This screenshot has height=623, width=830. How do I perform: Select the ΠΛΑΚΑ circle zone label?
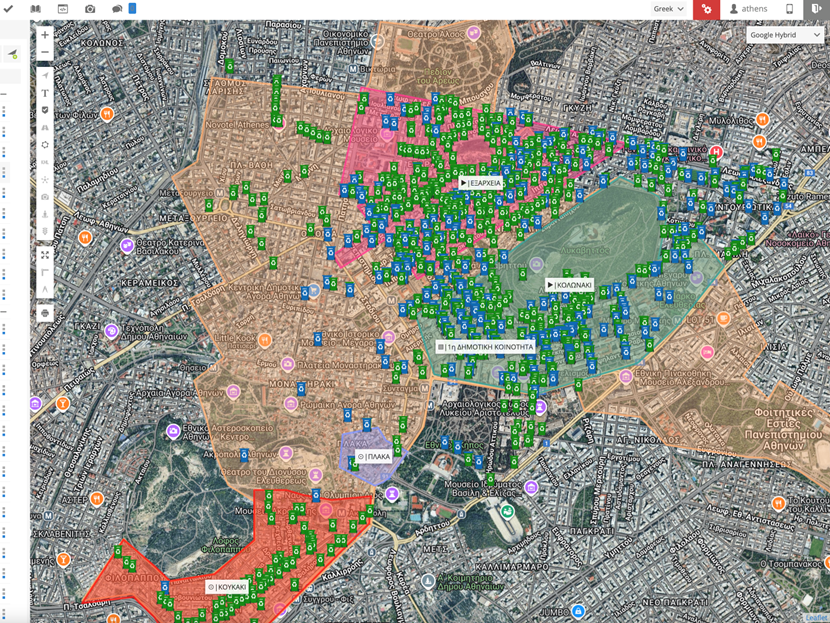coord(374,456)
